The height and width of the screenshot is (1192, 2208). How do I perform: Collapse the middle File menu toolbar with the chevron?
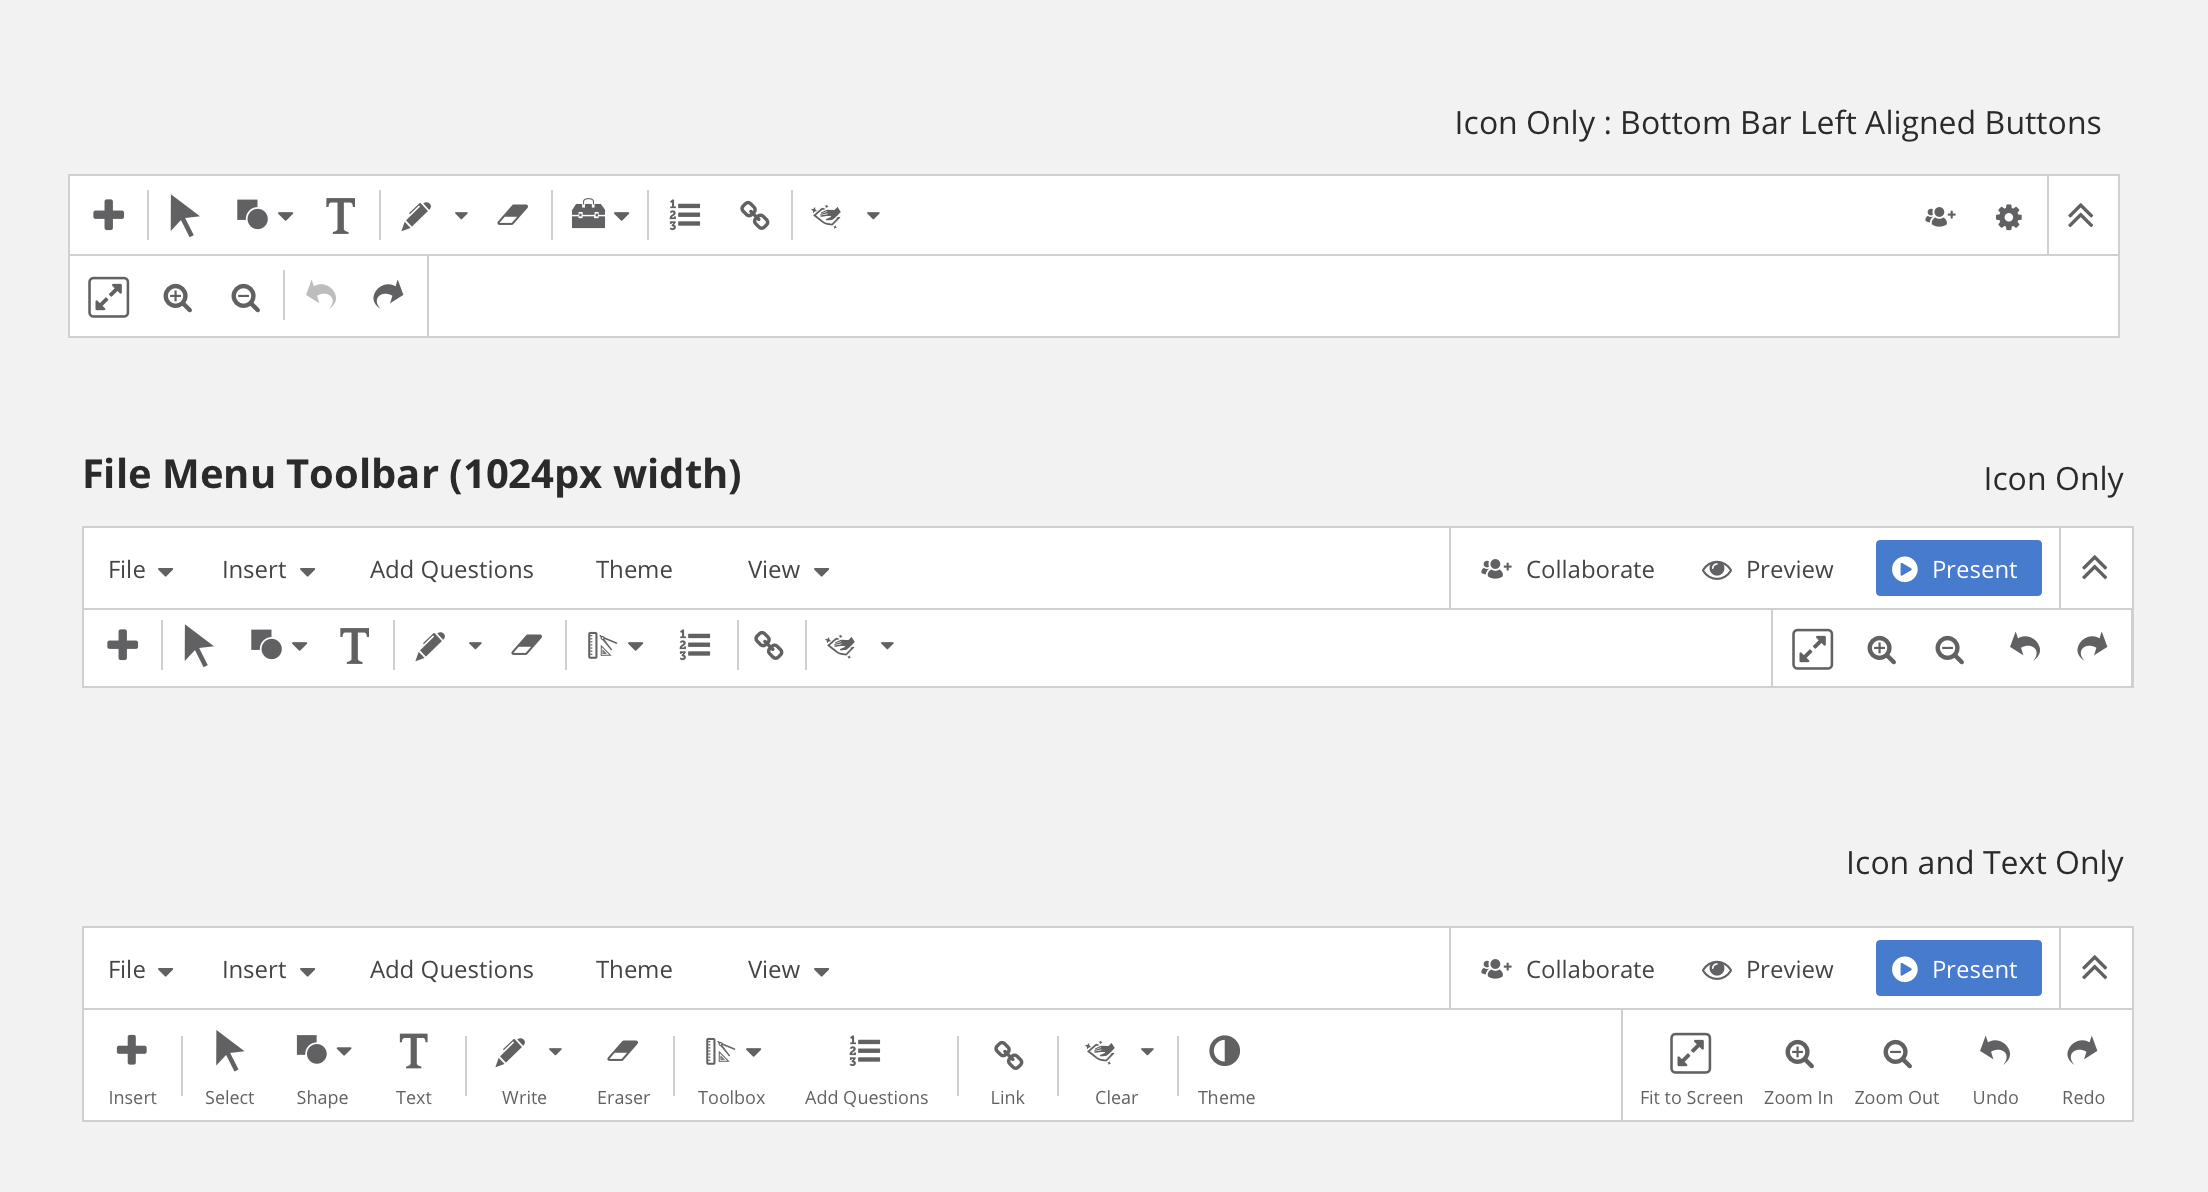click(x=2095, y=569)
